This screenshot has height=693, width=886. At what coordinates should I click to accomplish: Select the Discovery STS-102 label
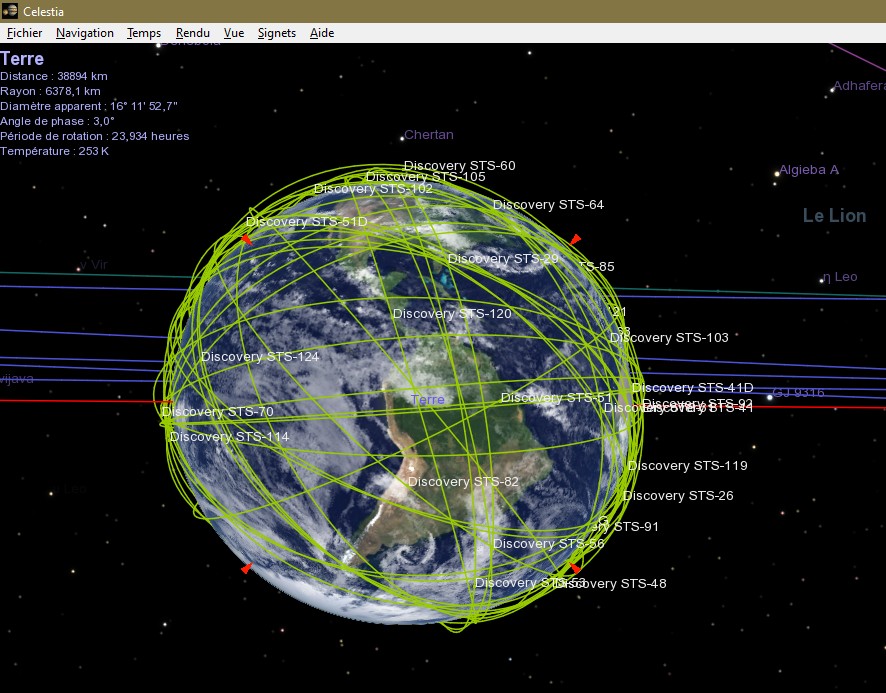click(373, 189)
